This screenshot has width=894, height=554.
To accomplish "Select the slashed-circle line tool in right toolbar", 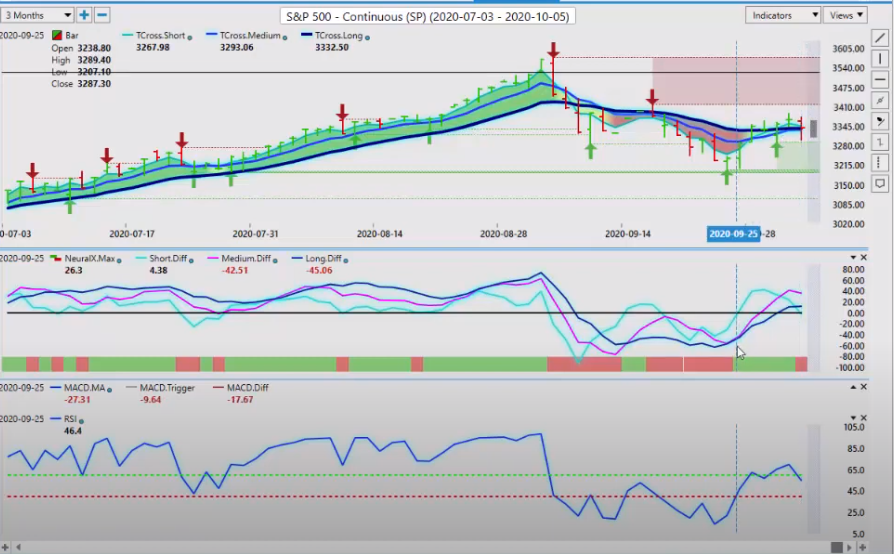I will pos(880,100).
